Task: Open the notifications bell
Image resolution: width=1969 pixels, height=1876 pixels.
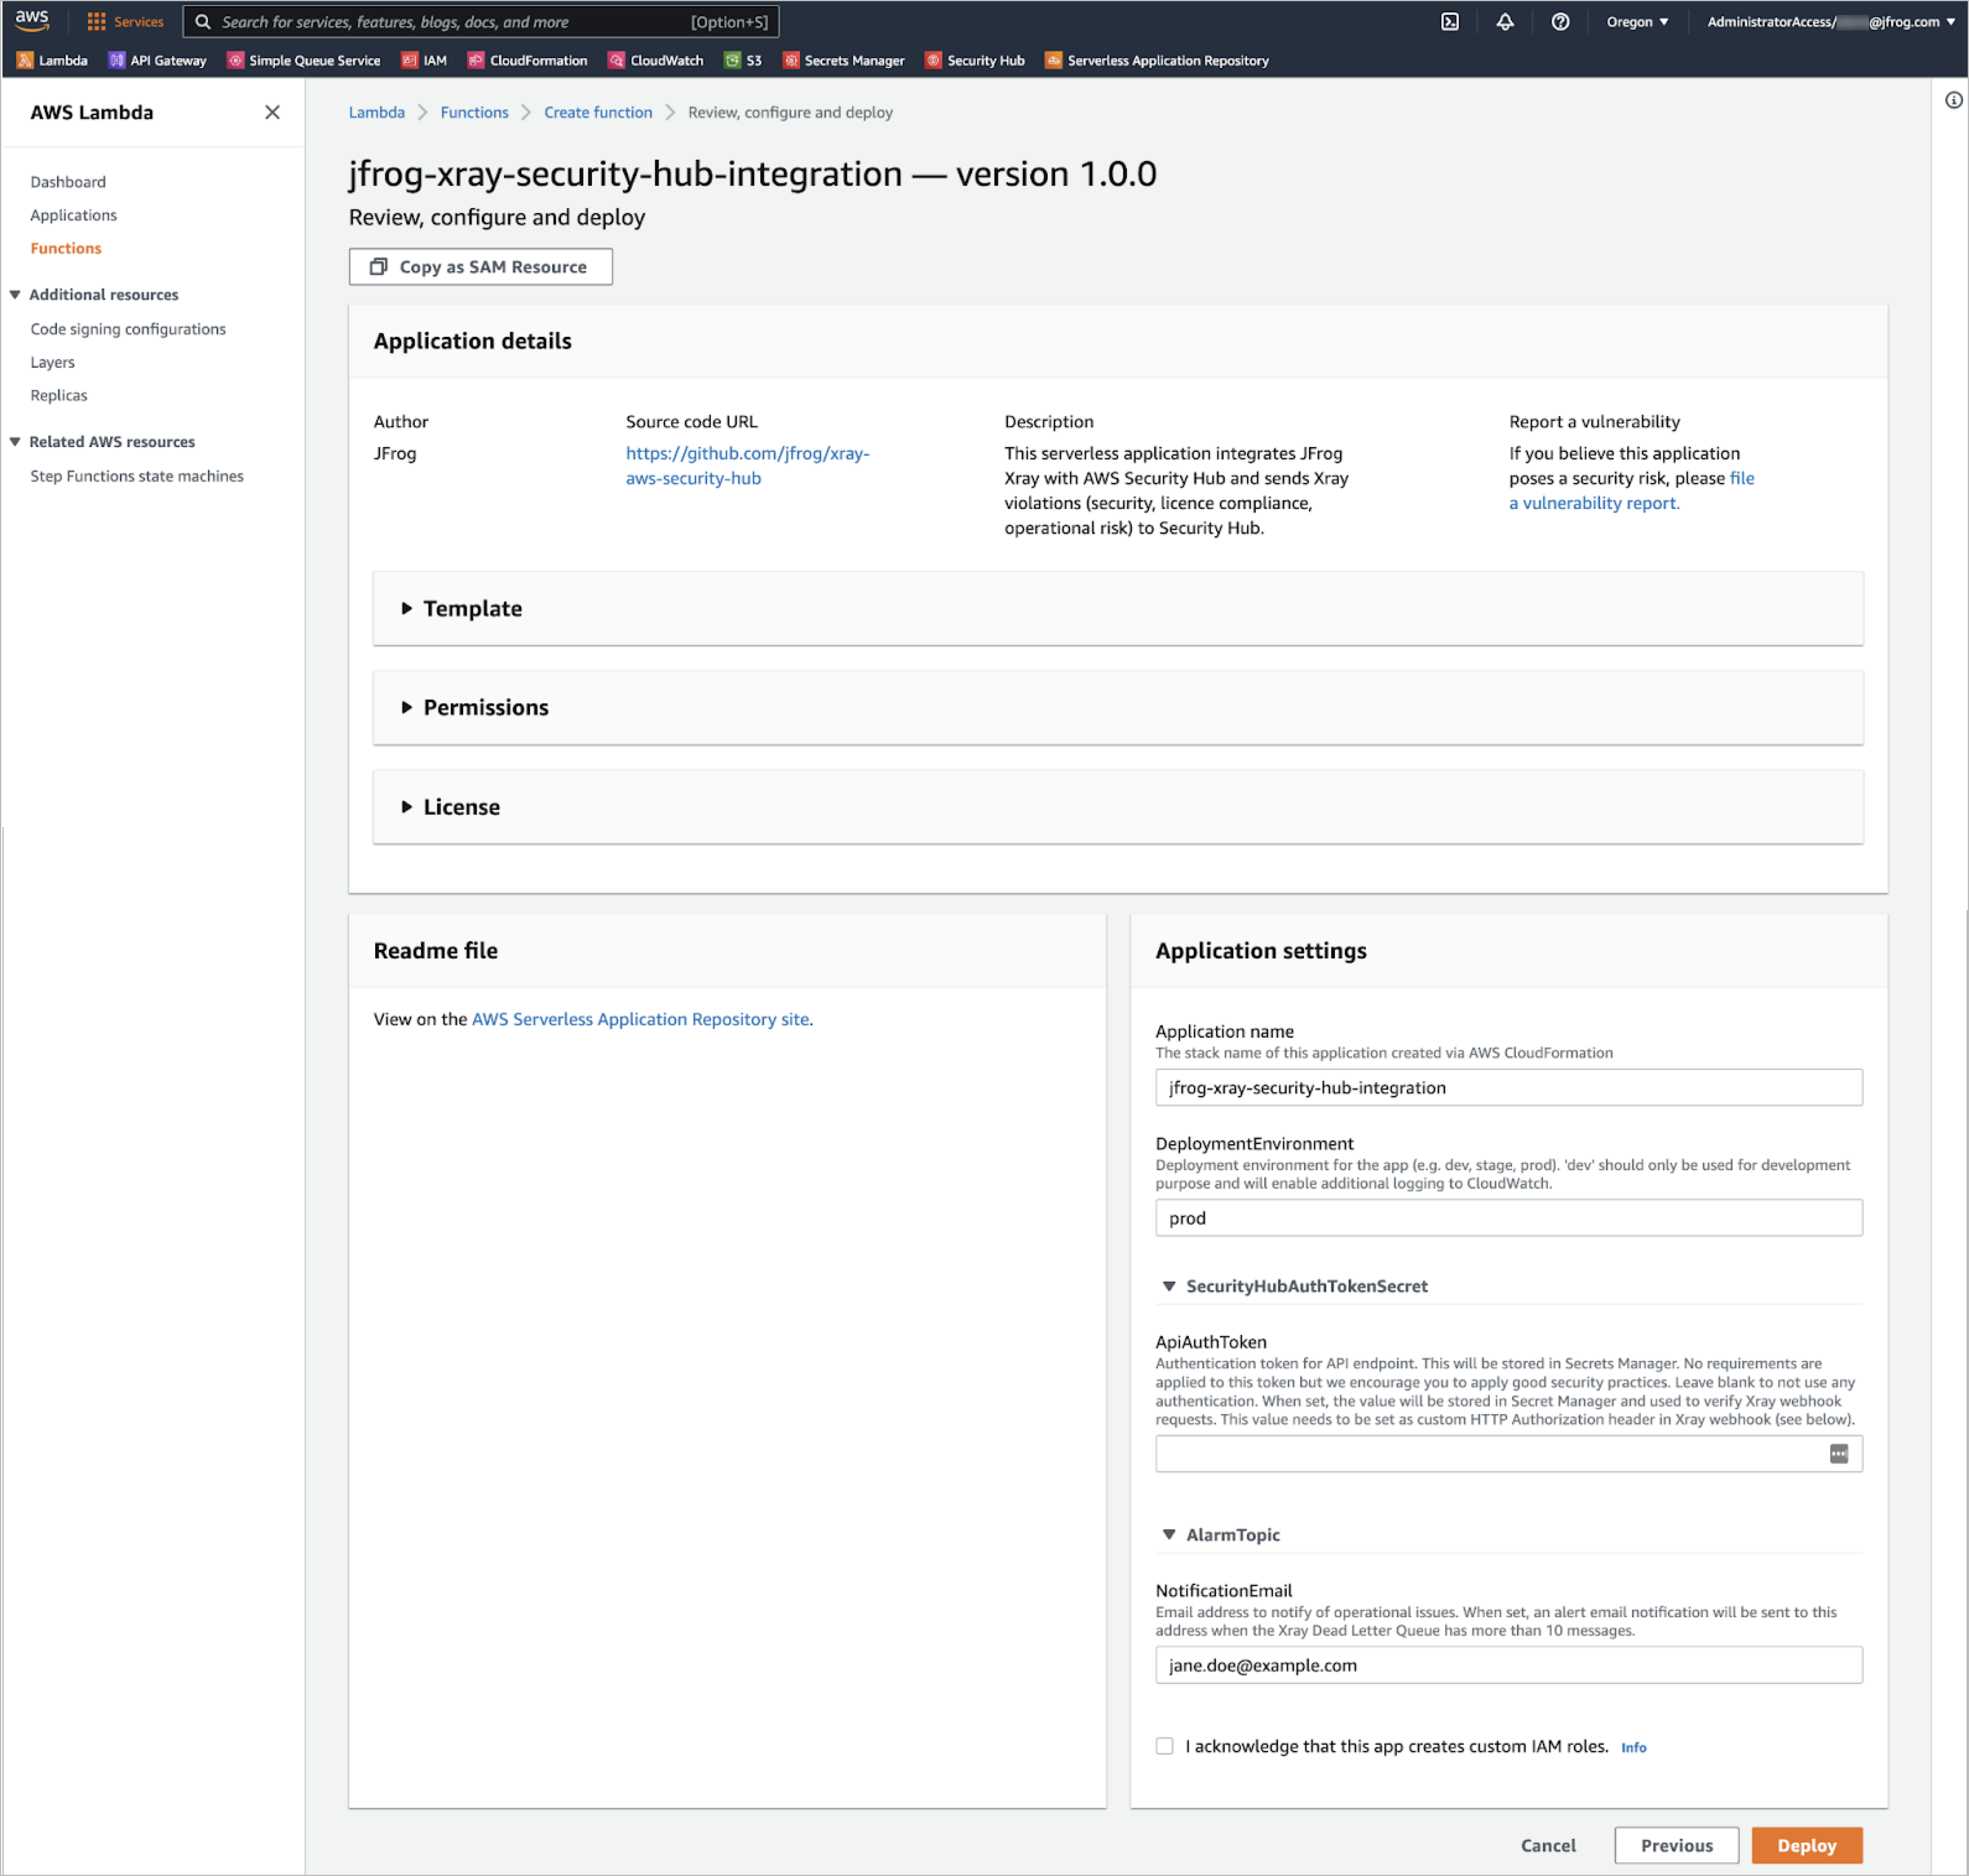Action: coord(1505,21)
